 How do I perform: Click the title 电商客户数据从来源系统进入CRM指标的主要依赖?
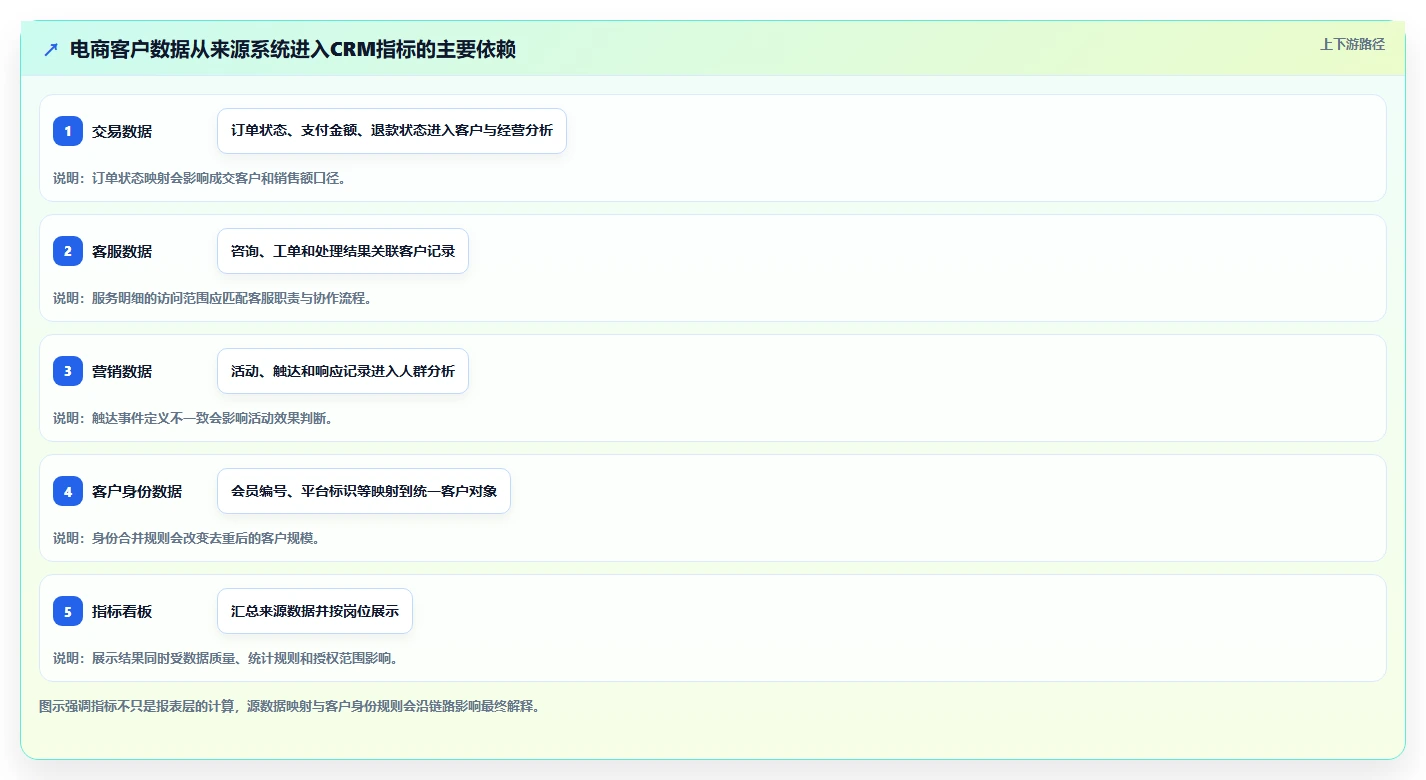pos(293,50)
